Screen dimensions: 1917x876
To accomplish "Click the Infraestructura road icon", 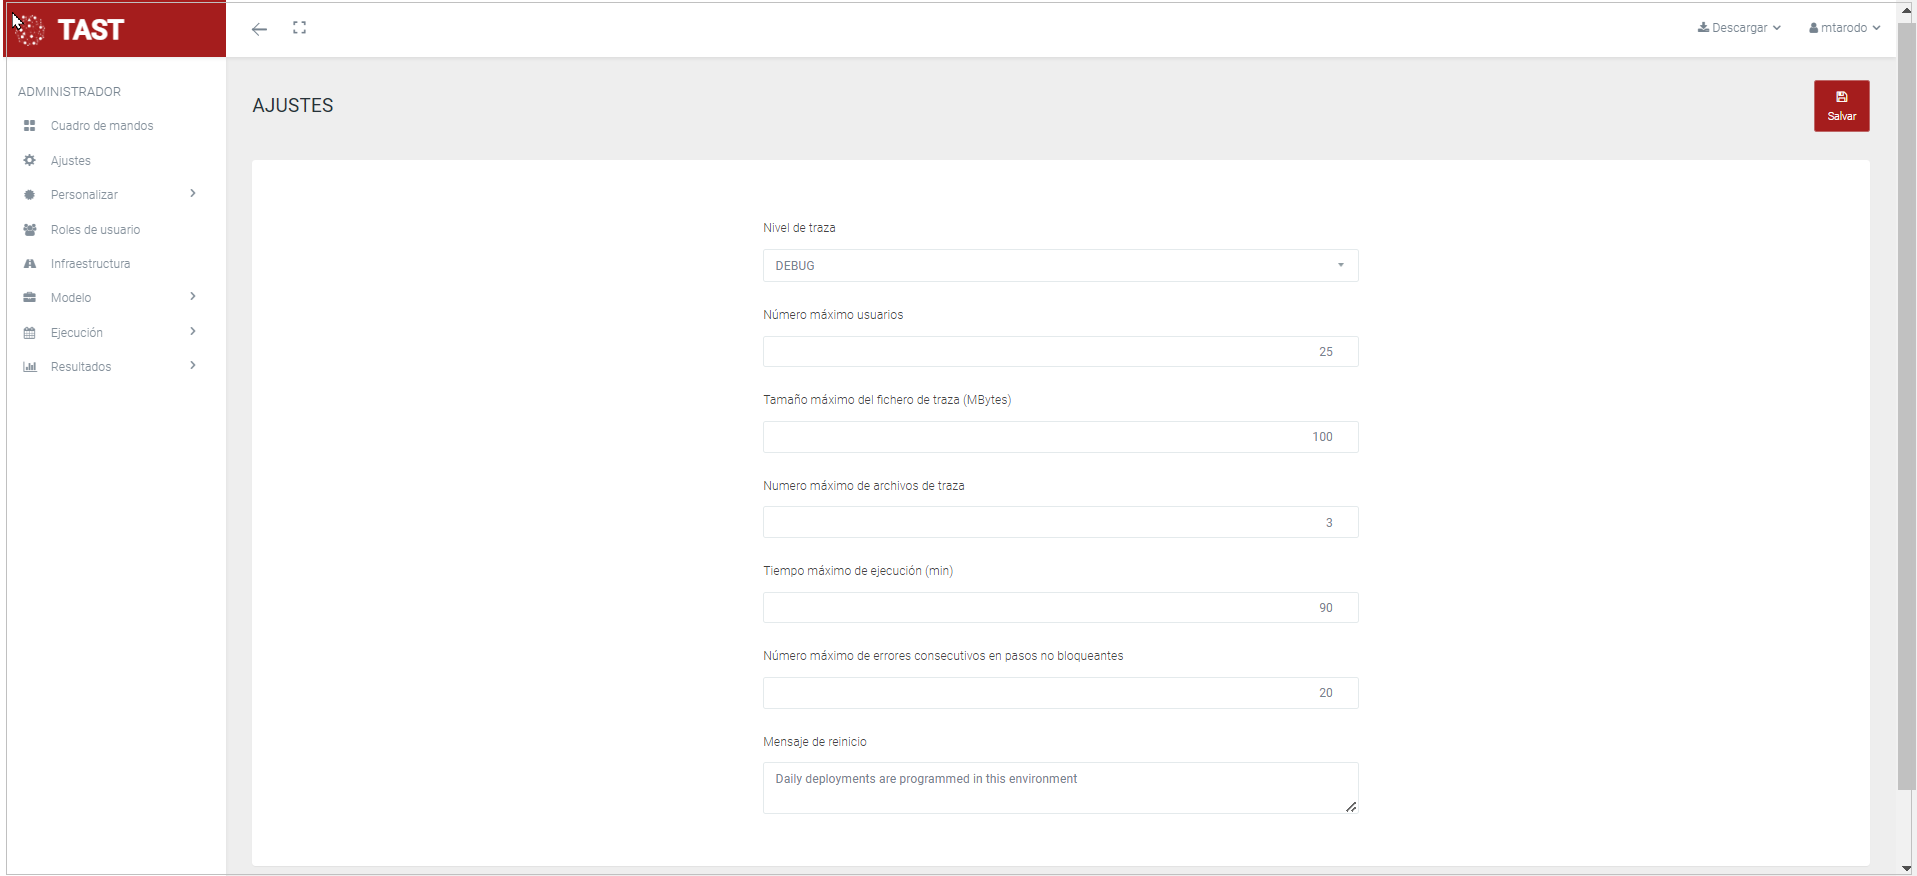I will click(x=30, y=264).
